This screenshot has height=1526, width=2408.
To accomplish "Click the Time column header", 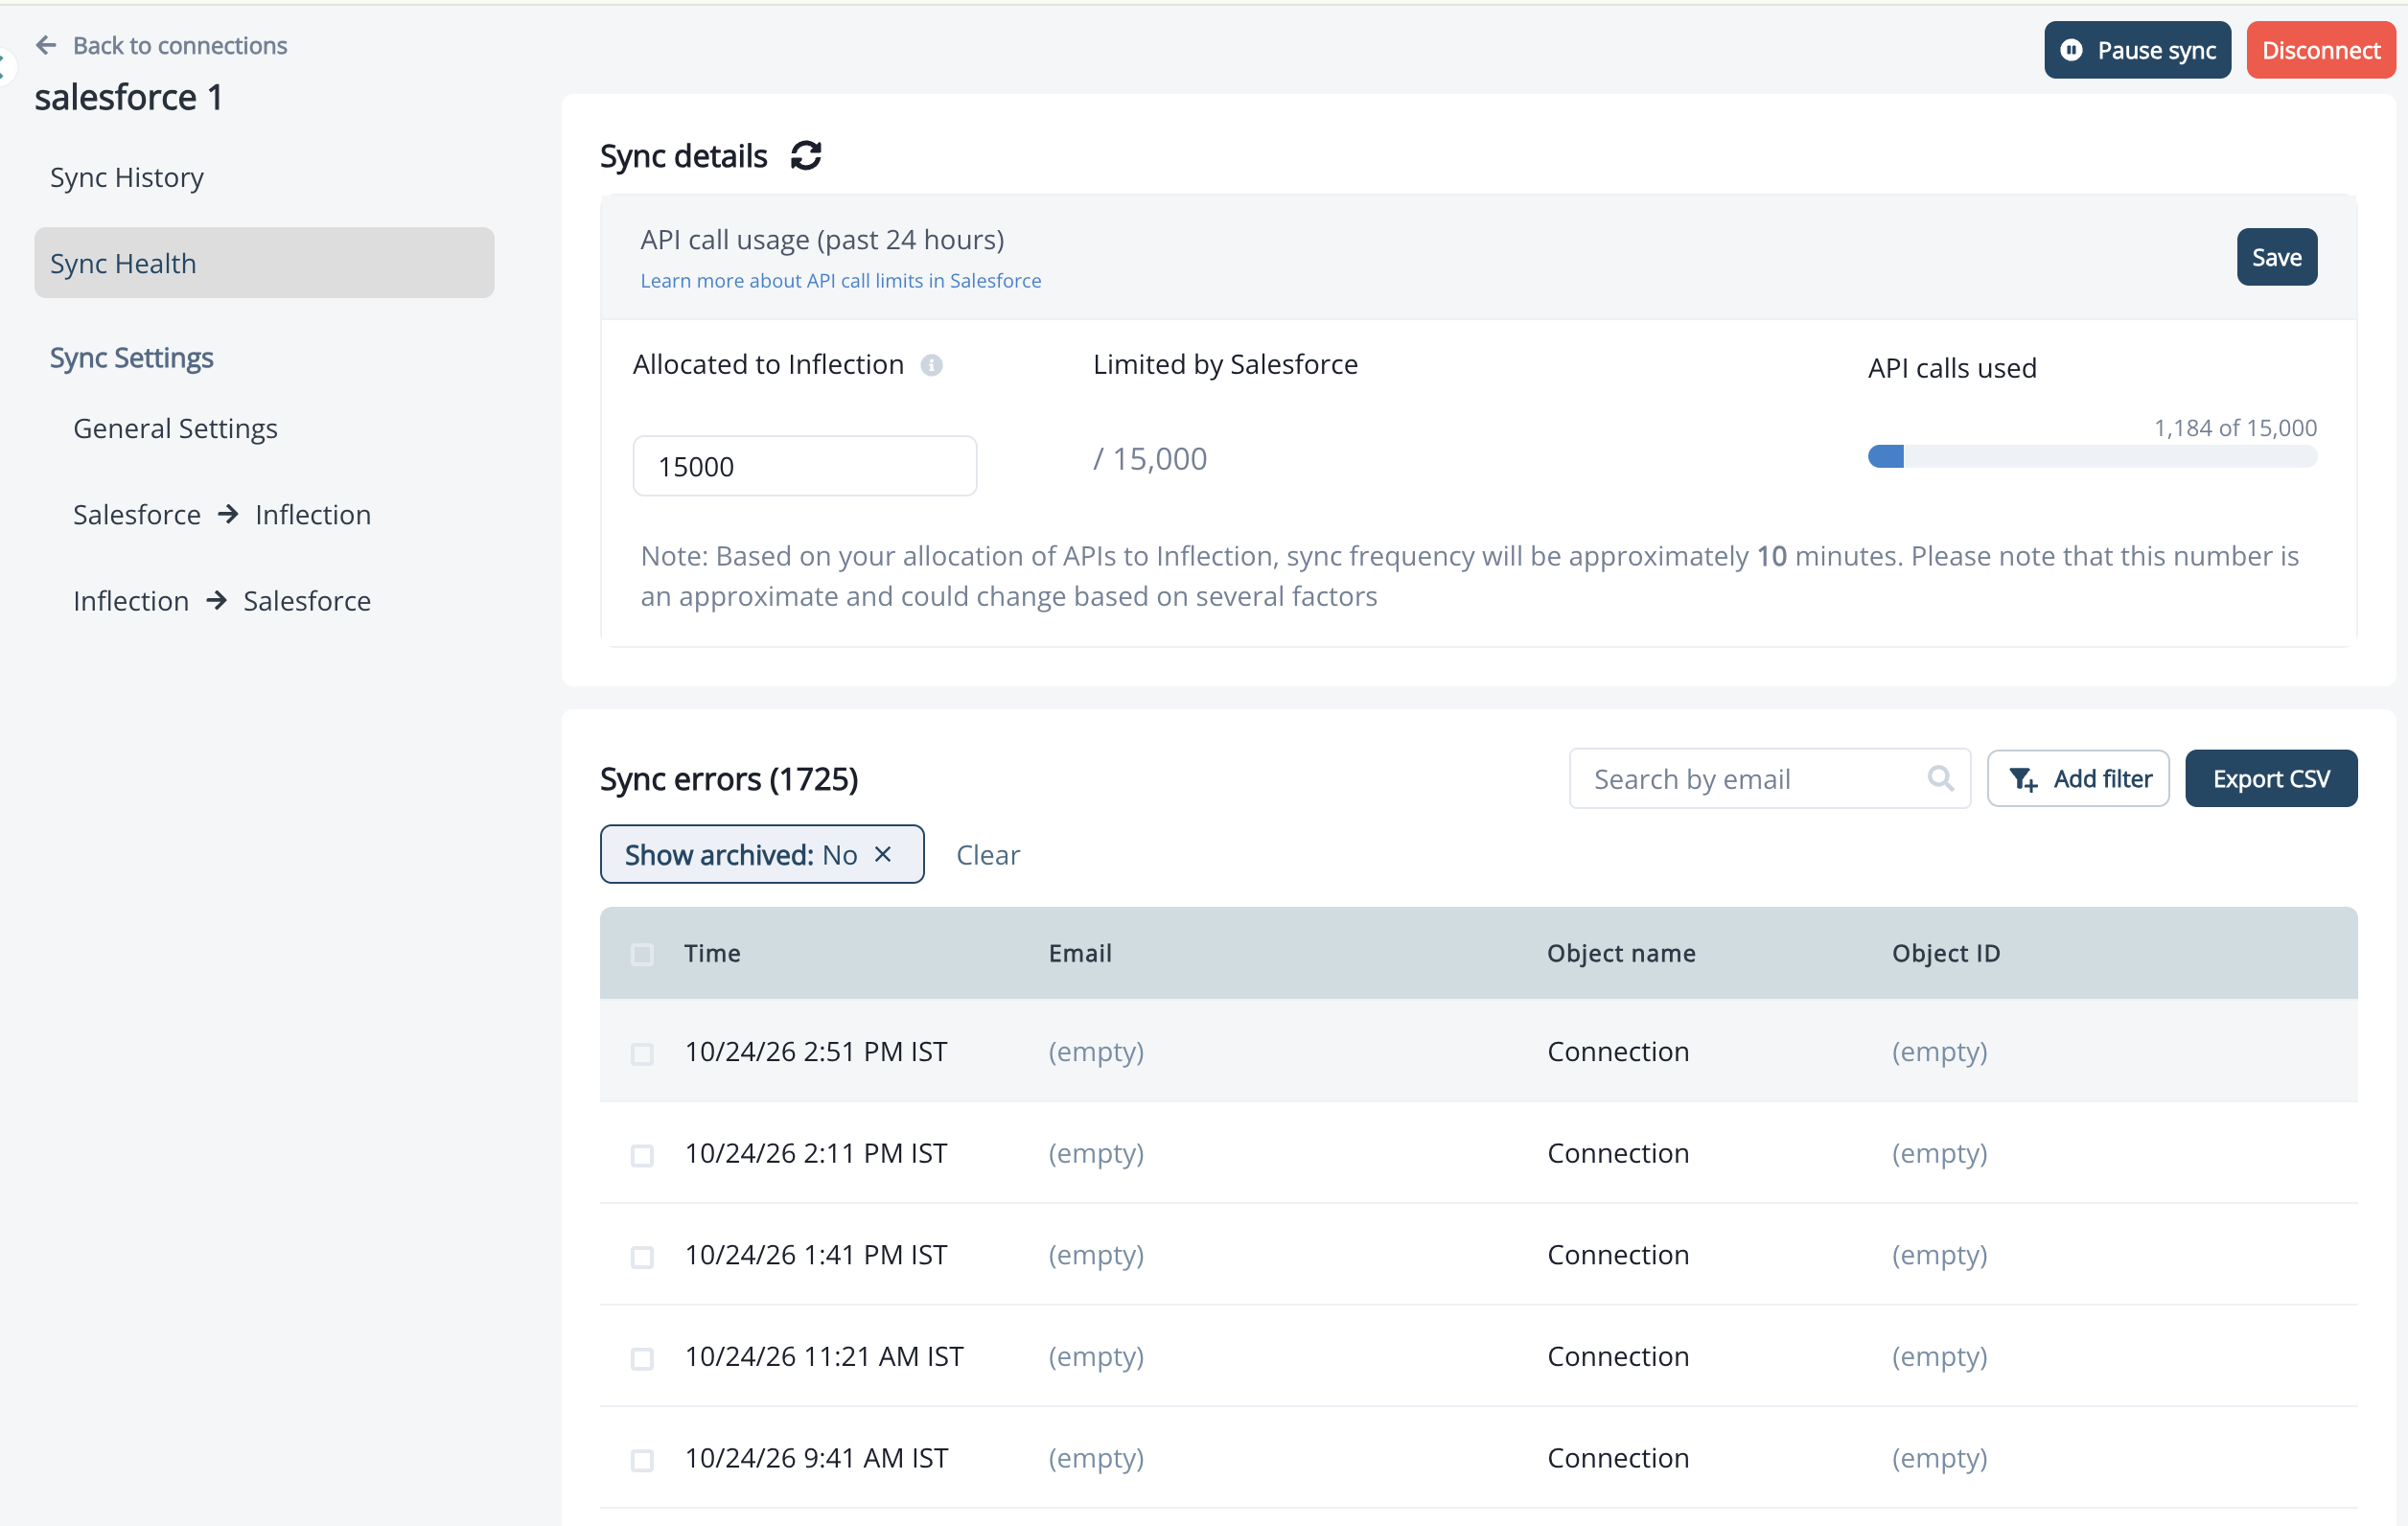I will coord(712,953).
